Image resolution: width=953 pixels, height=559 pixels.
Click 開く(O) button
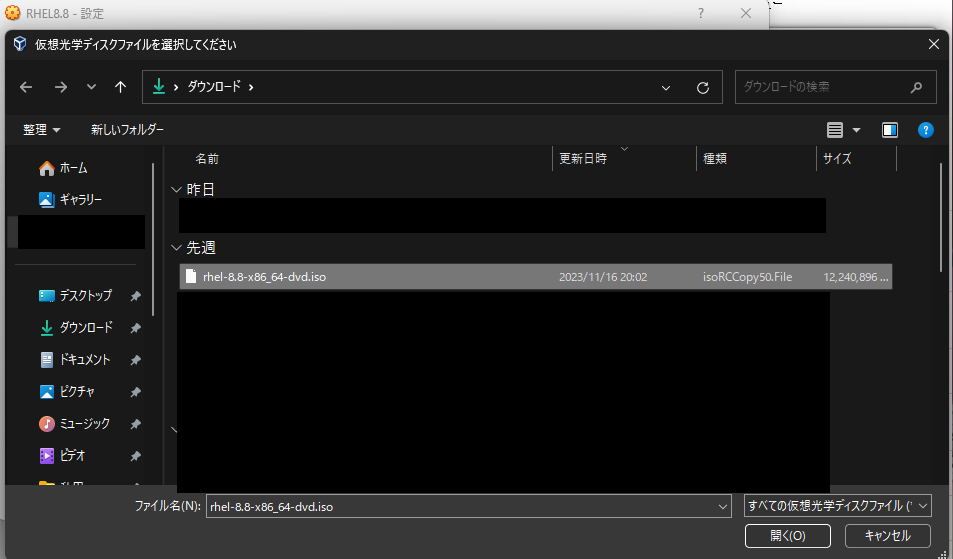[x=788, y=536]
